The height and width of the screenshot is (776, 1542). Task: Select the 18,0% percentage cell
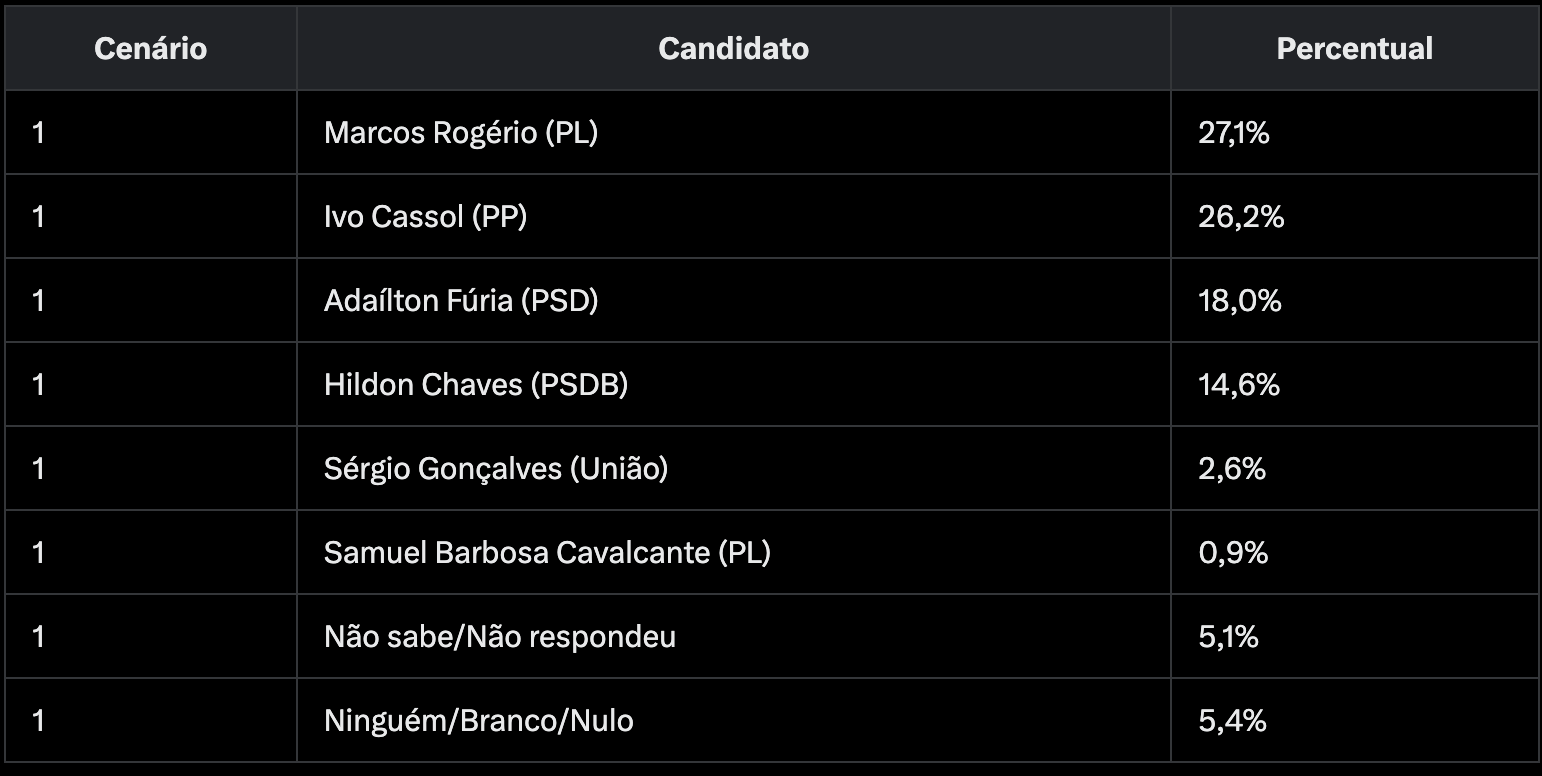coord(1240,301)
